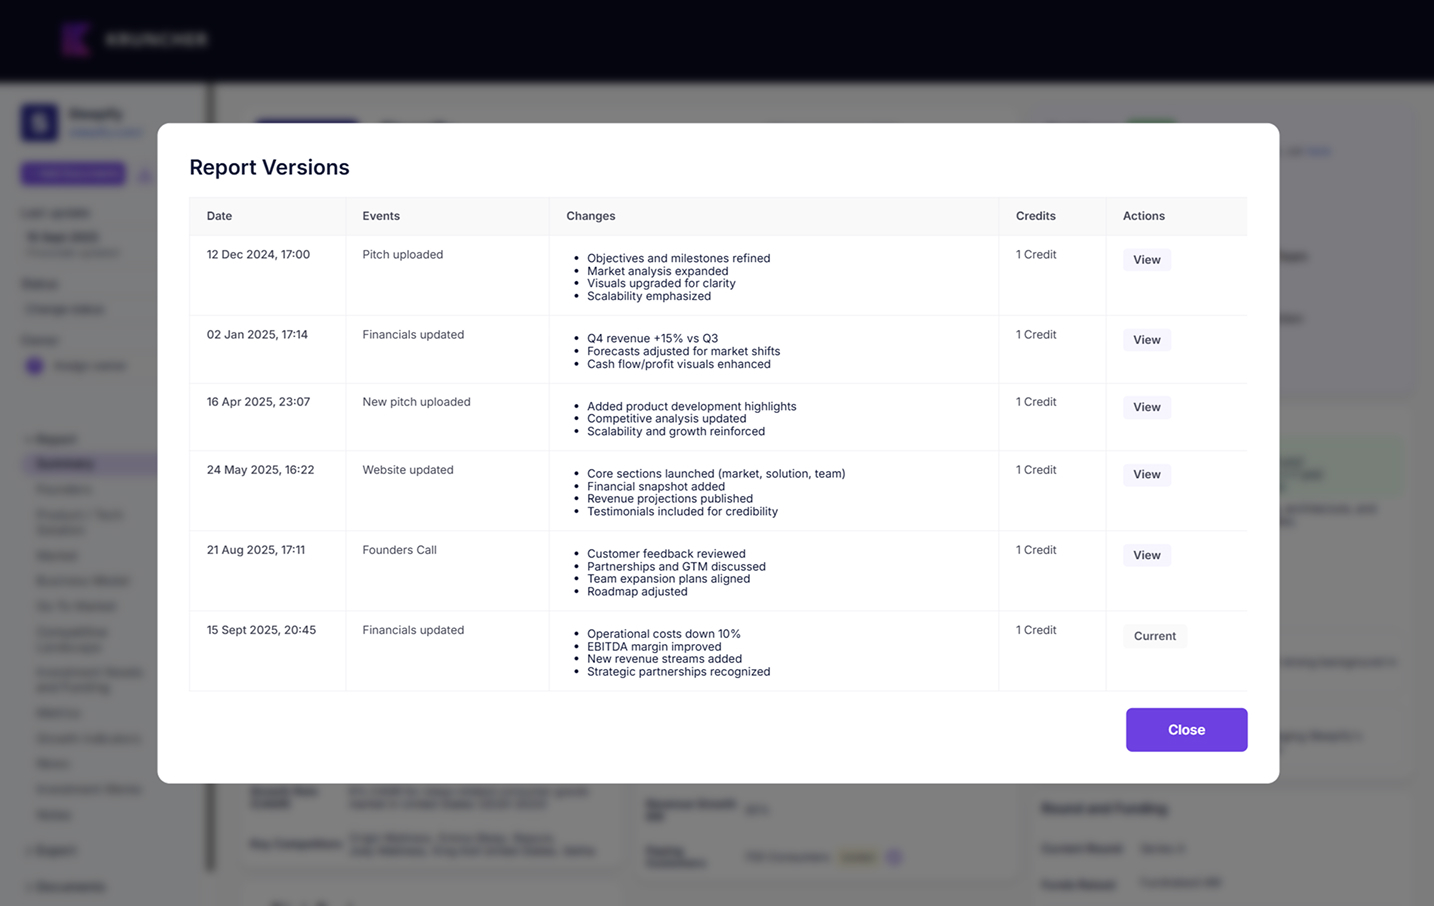This screenshot has height=906, width=1434.
Task: Open the Founders section from the sidebar
Action: coord(63,489)
